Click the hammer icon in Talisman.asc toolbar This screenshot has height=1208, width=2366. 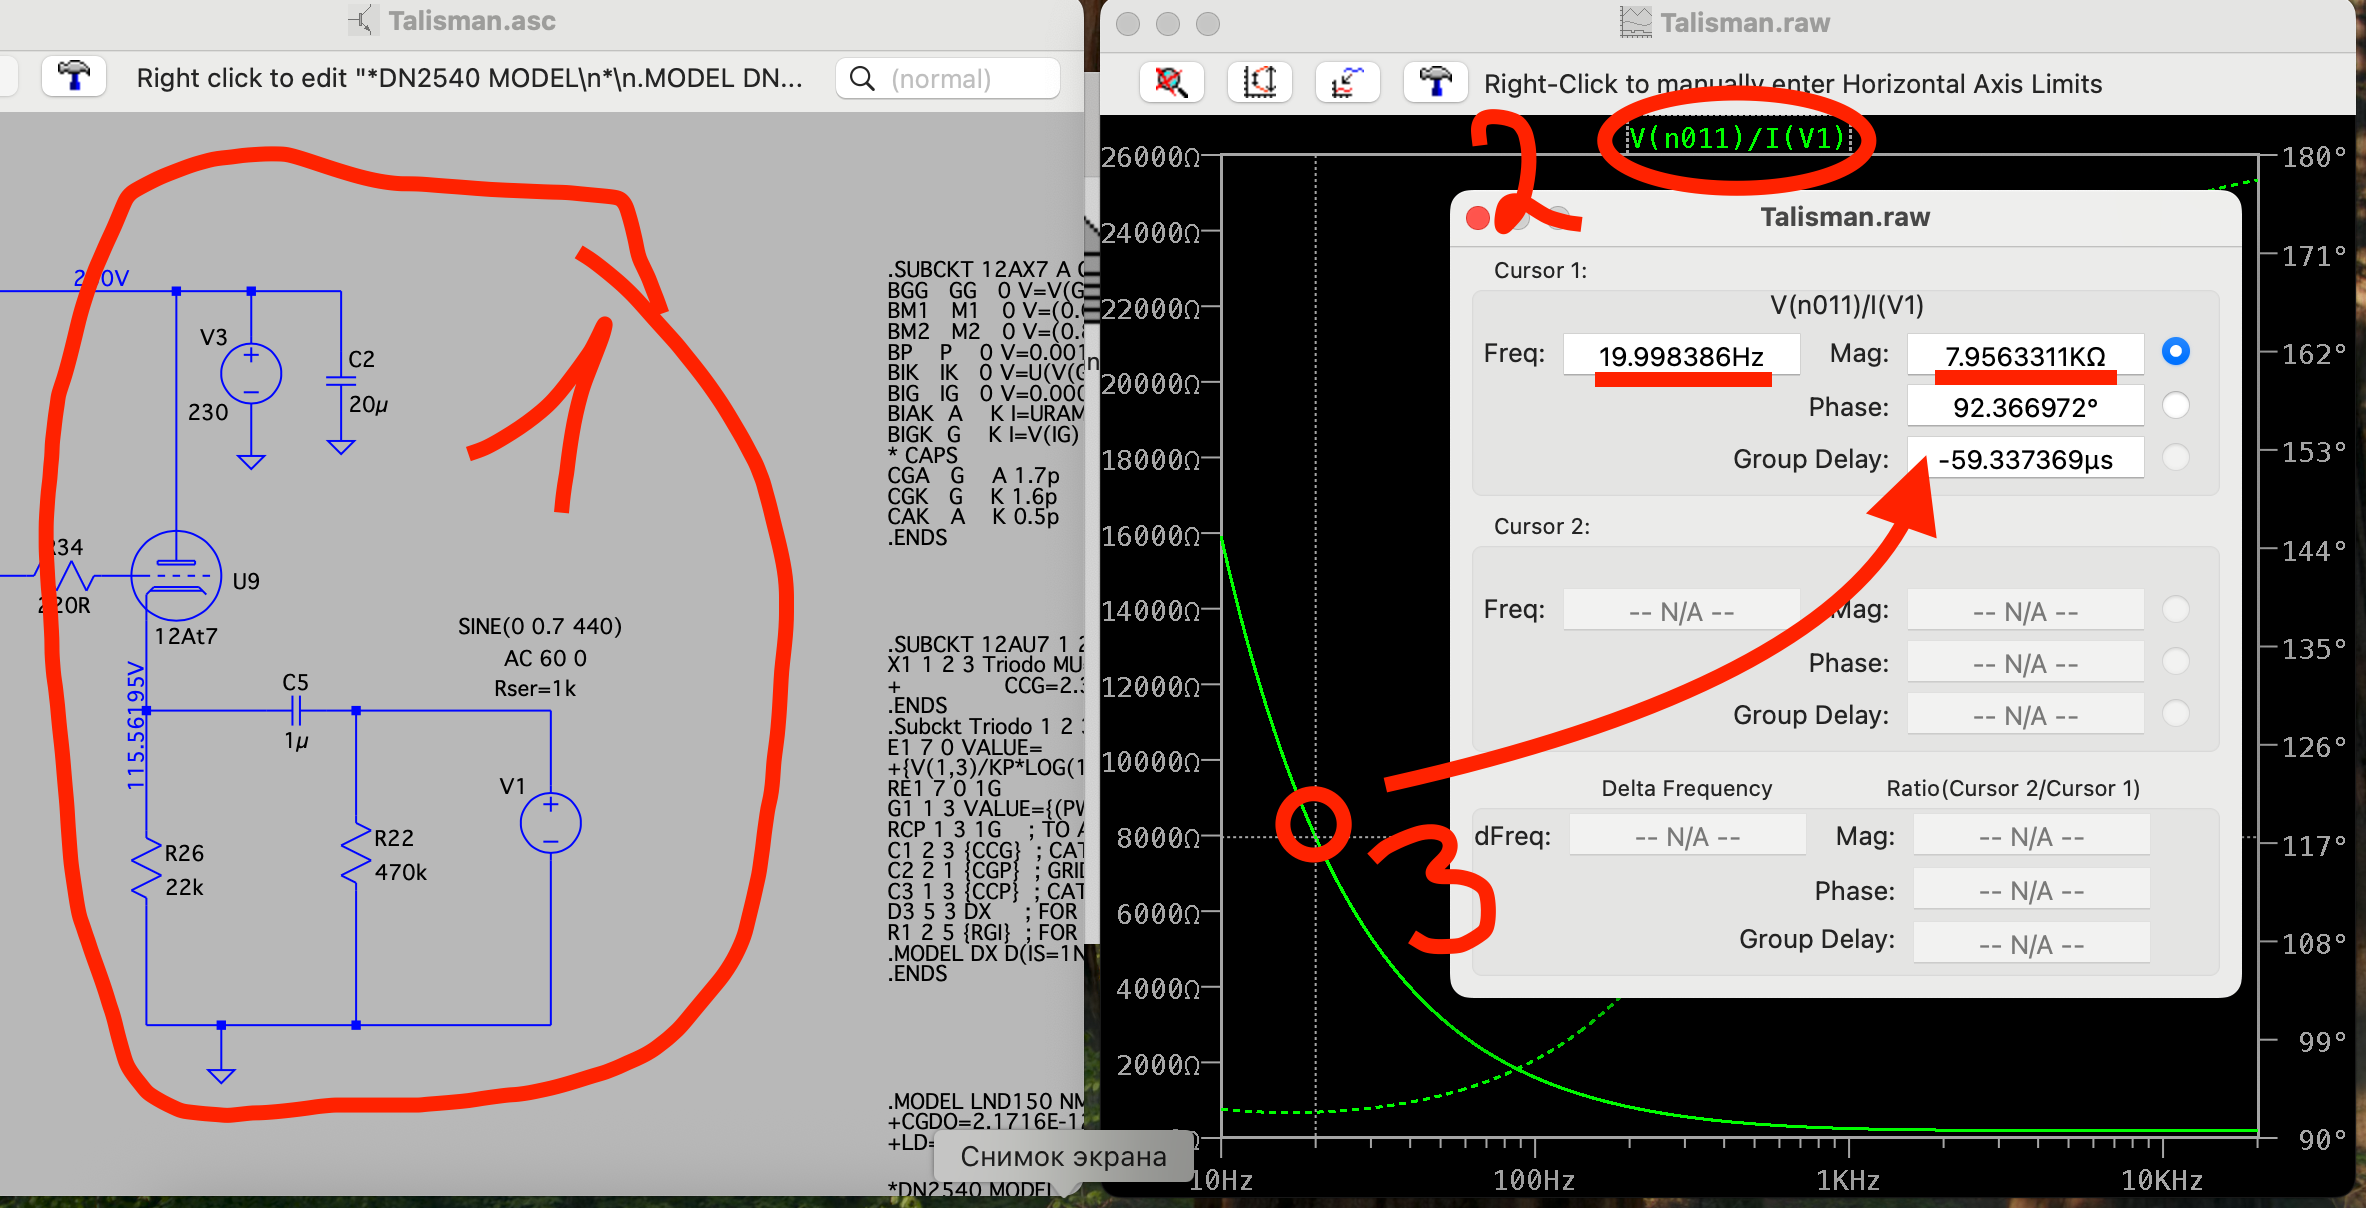point(73,77)
